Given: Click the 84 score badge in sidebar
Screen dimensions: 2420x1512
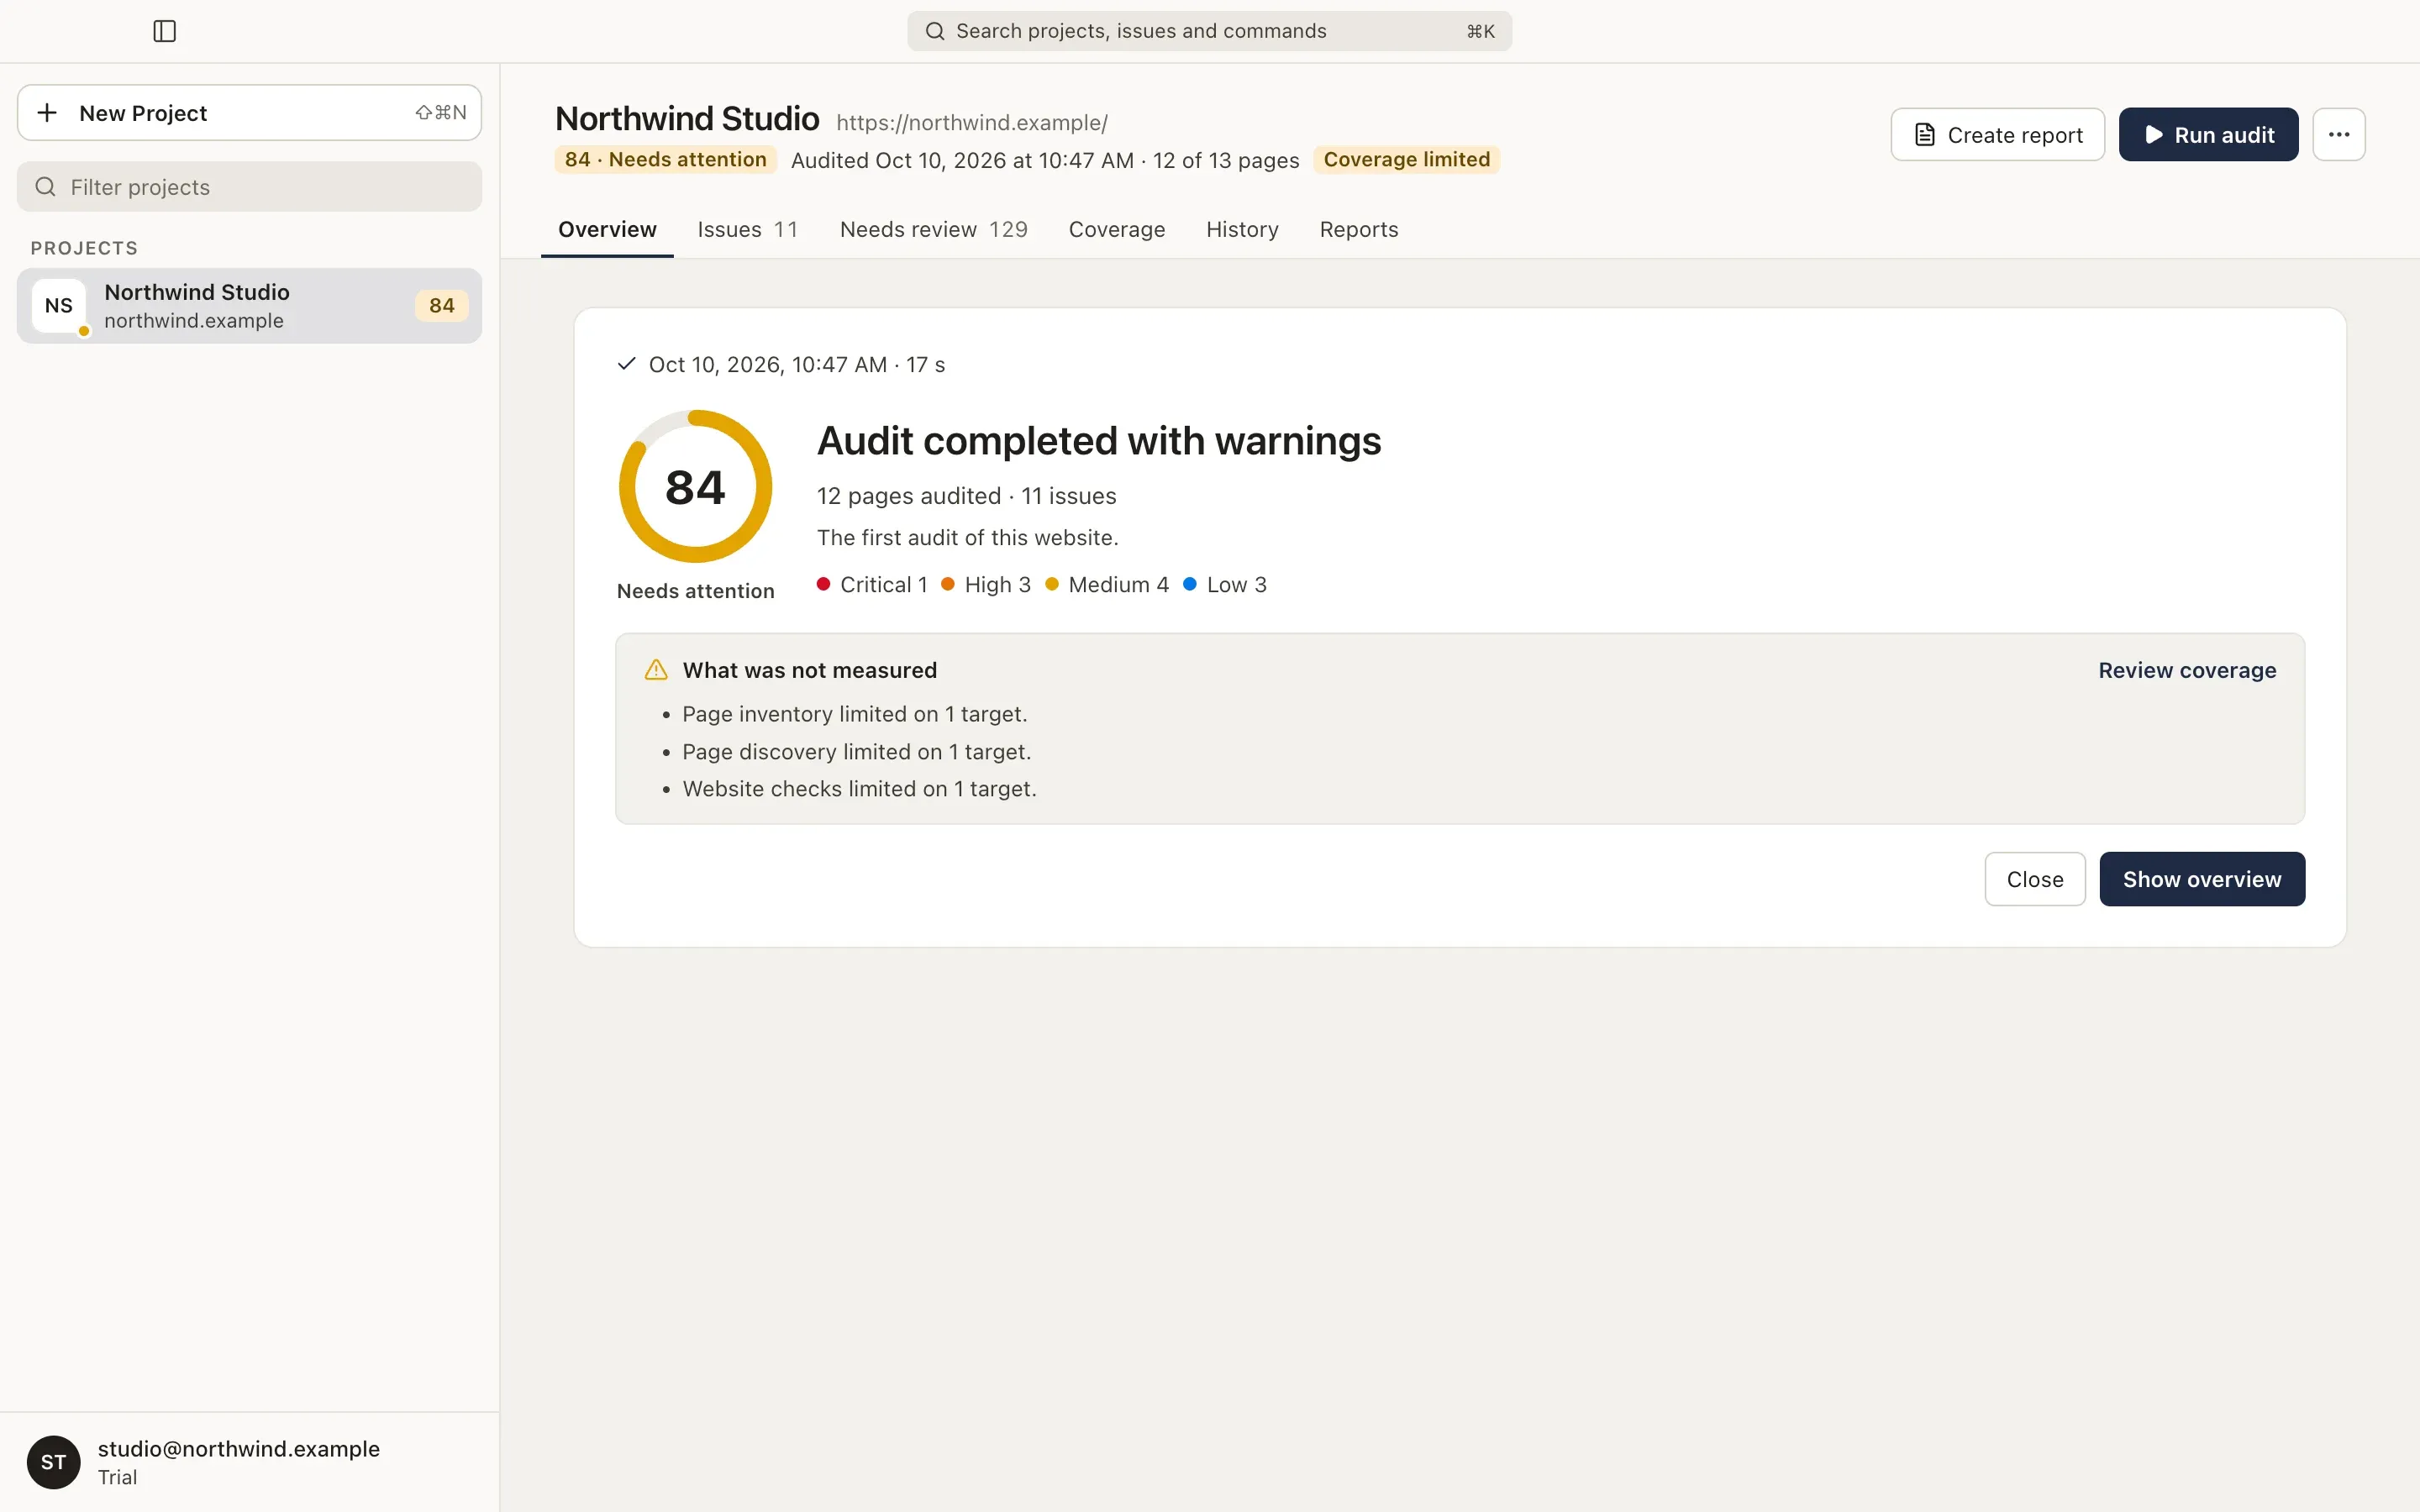Looking at the screenshot, I should pyautogui.click(x=441, y=306).
